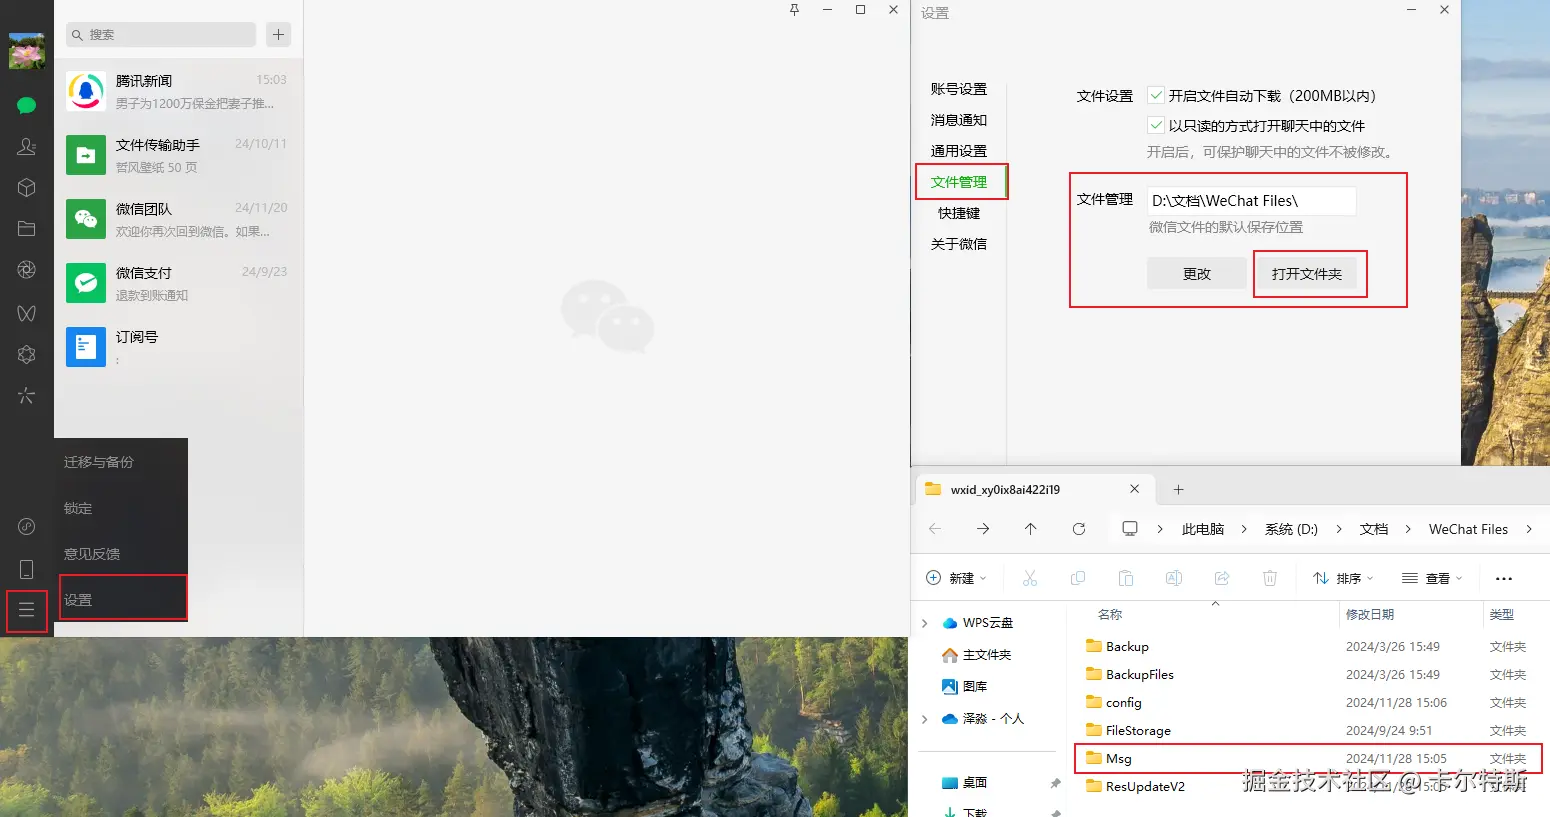The width and height of the screenshot is (1550, 817).
Task: Refresh the File Explorer view
Action: tap(1079, 529)
